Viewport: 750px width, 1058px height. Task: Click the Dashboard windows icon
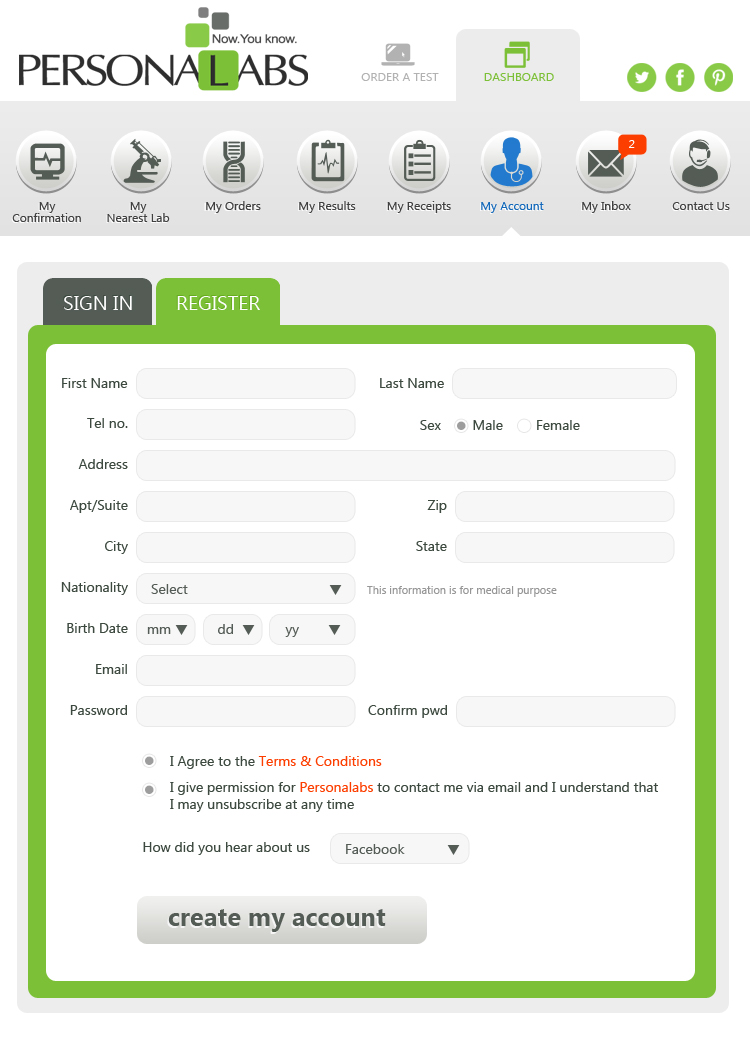coord(517,55)
